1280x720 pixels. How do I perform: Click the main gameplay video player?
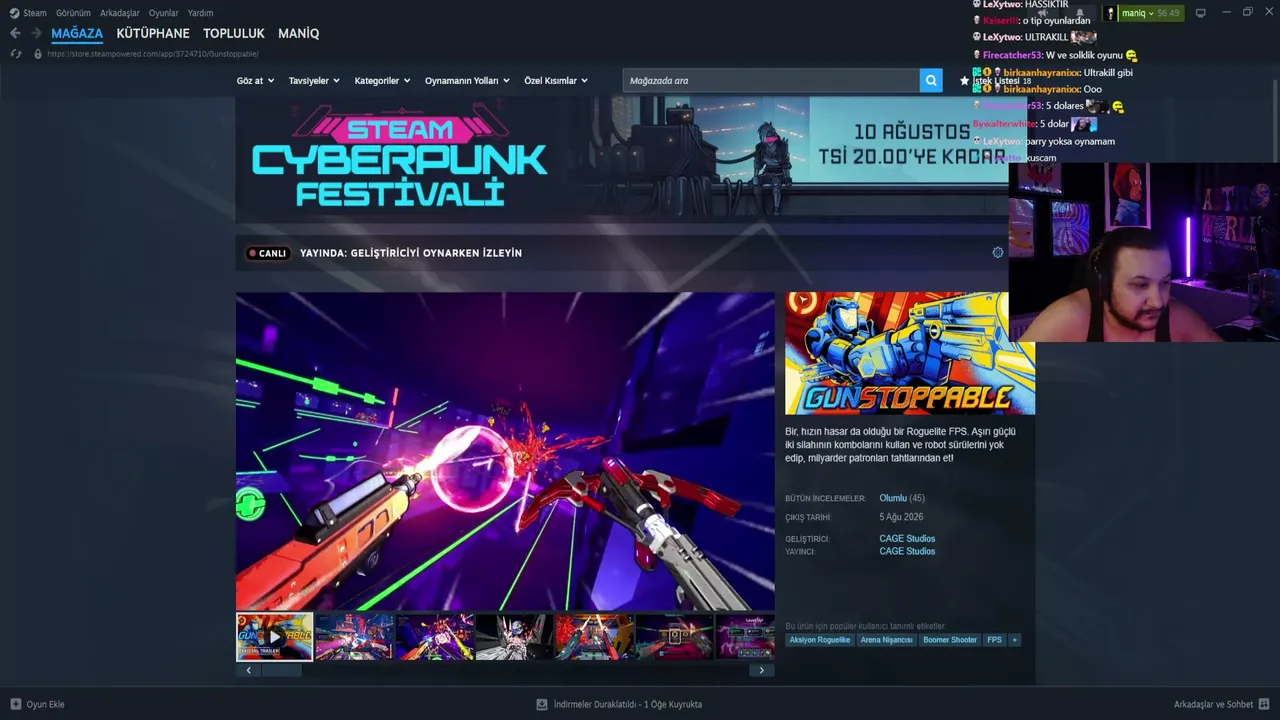click(x=505, y=451)
